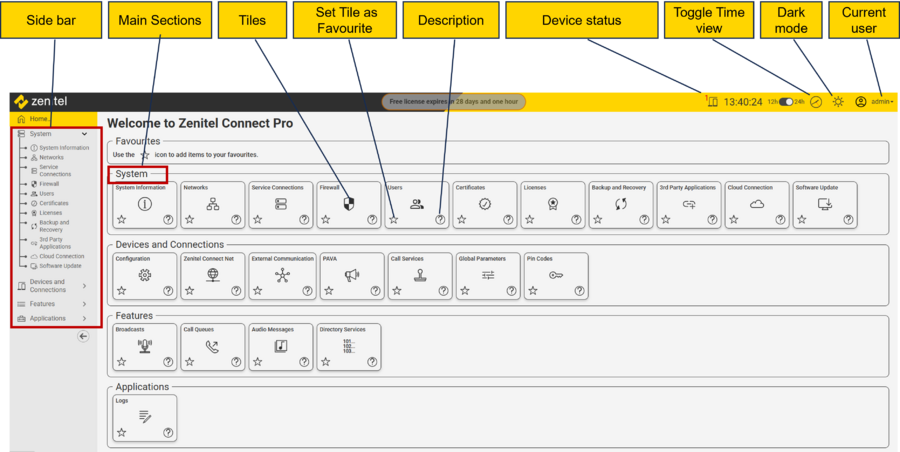Select Networks in the sidebar tree

pos(47,157)
